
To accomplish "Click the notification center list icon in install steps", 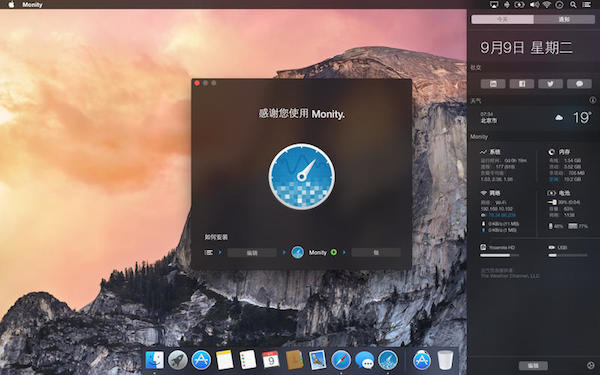I will (209, 252).
